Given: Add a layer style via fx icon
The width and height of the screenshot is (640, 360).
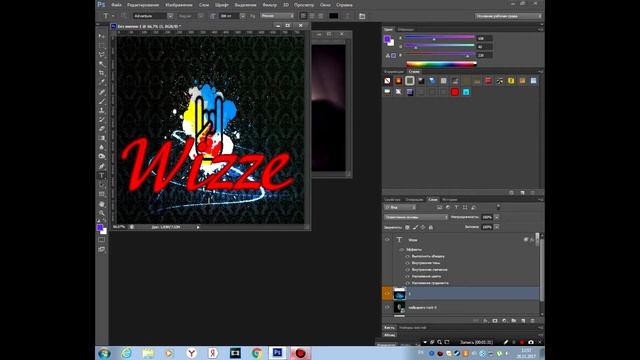Looking at the screenshot, I should [485, 321].
